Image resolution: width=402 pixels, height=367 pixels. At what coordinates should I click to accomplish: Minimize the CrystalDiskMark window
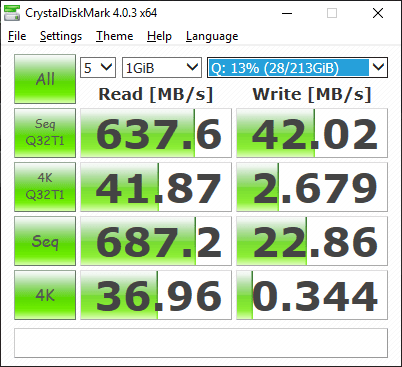click(287, 13)
